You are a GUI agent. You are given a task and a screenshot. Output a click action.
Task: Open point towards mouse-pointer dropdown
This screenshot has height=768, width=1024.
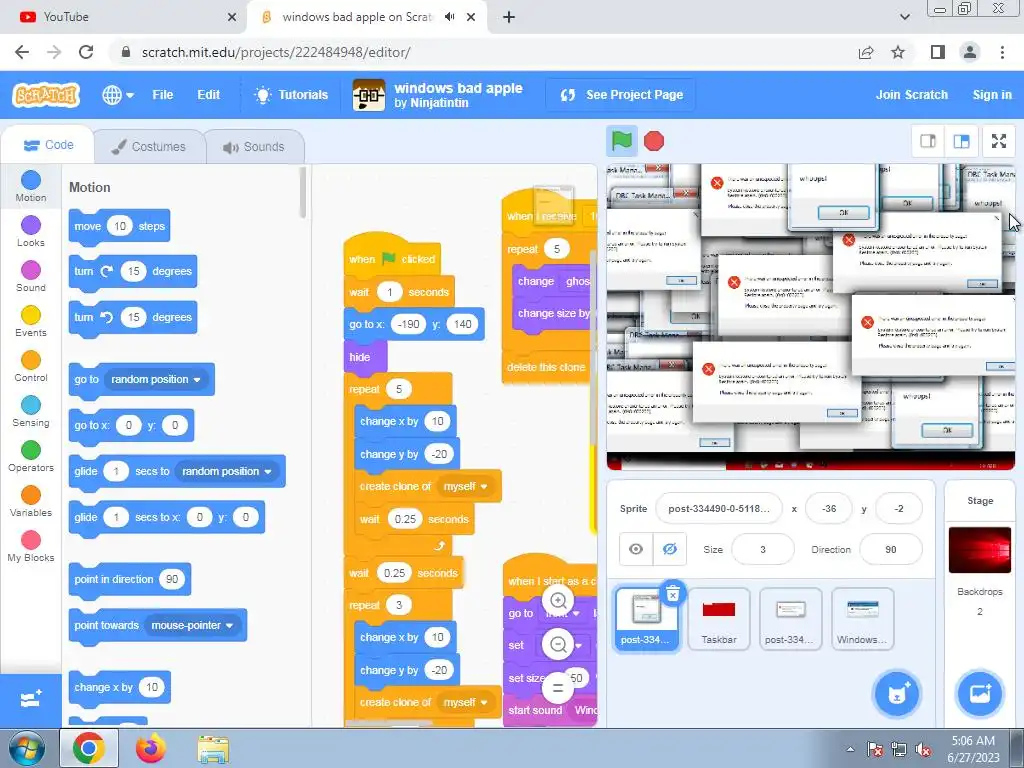pyautogui.click(x=192, y=626)
